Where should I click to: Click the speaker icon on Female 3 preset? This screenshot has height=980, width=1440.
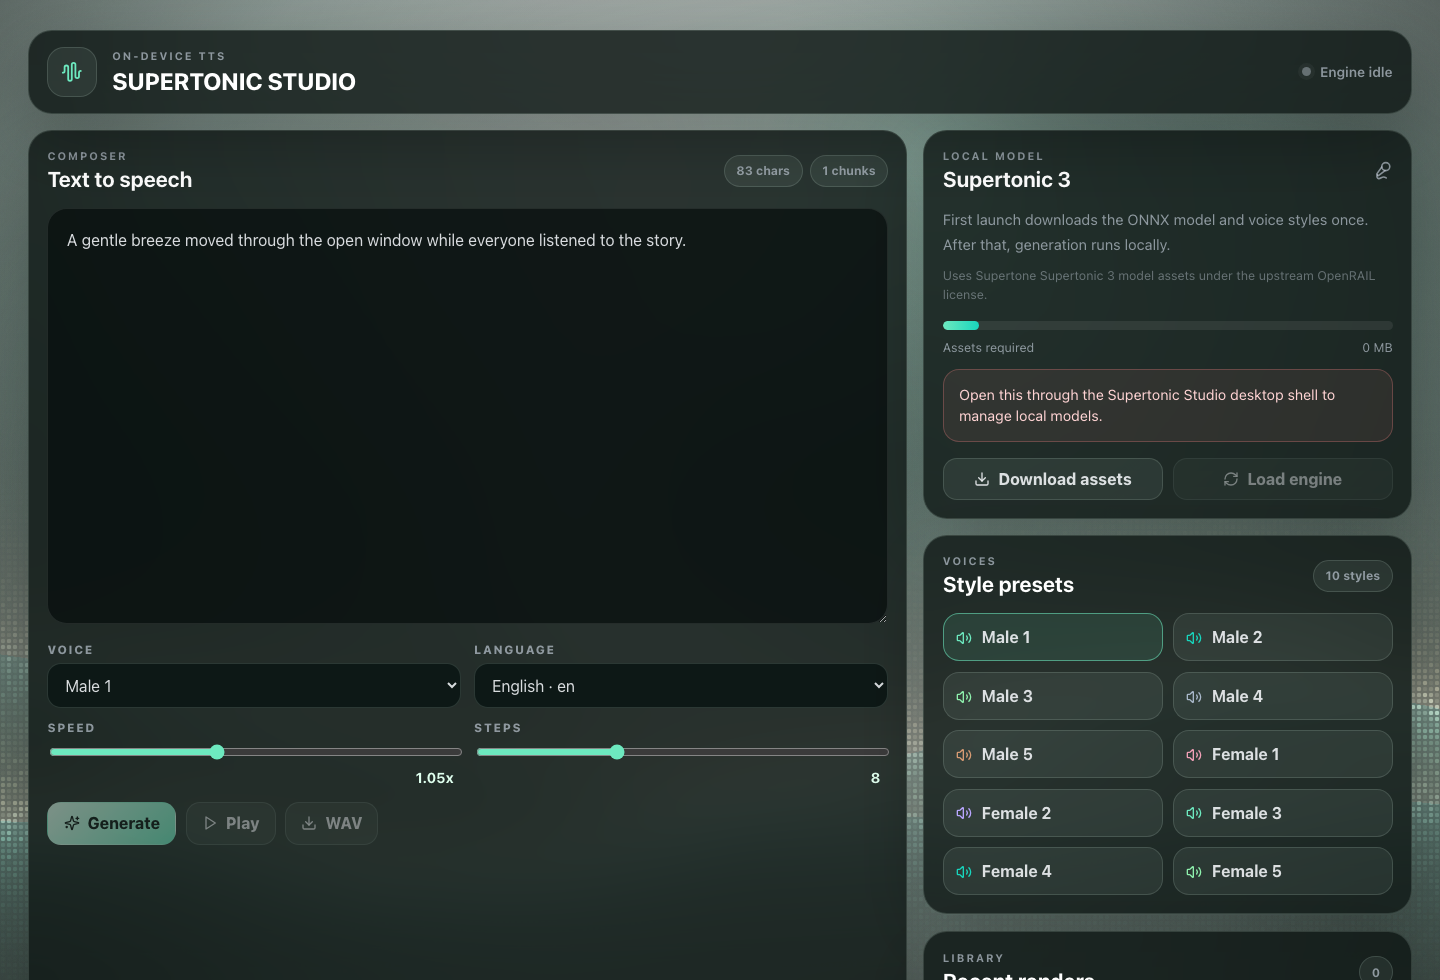pos(1194,814)
